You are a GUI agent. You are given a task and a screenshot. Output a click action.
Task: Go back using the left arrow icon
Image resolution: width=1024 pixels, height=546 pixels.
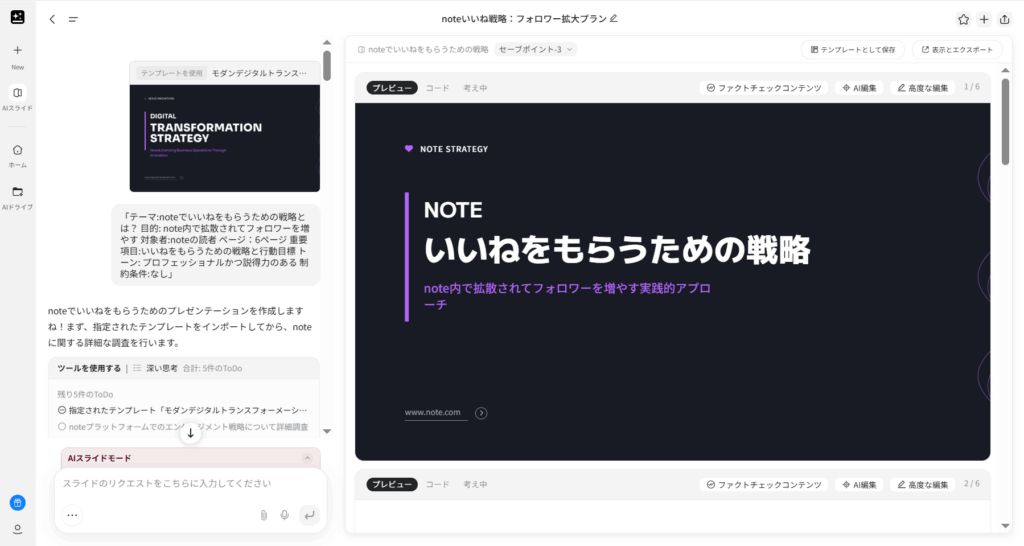[x=52, y=19]
